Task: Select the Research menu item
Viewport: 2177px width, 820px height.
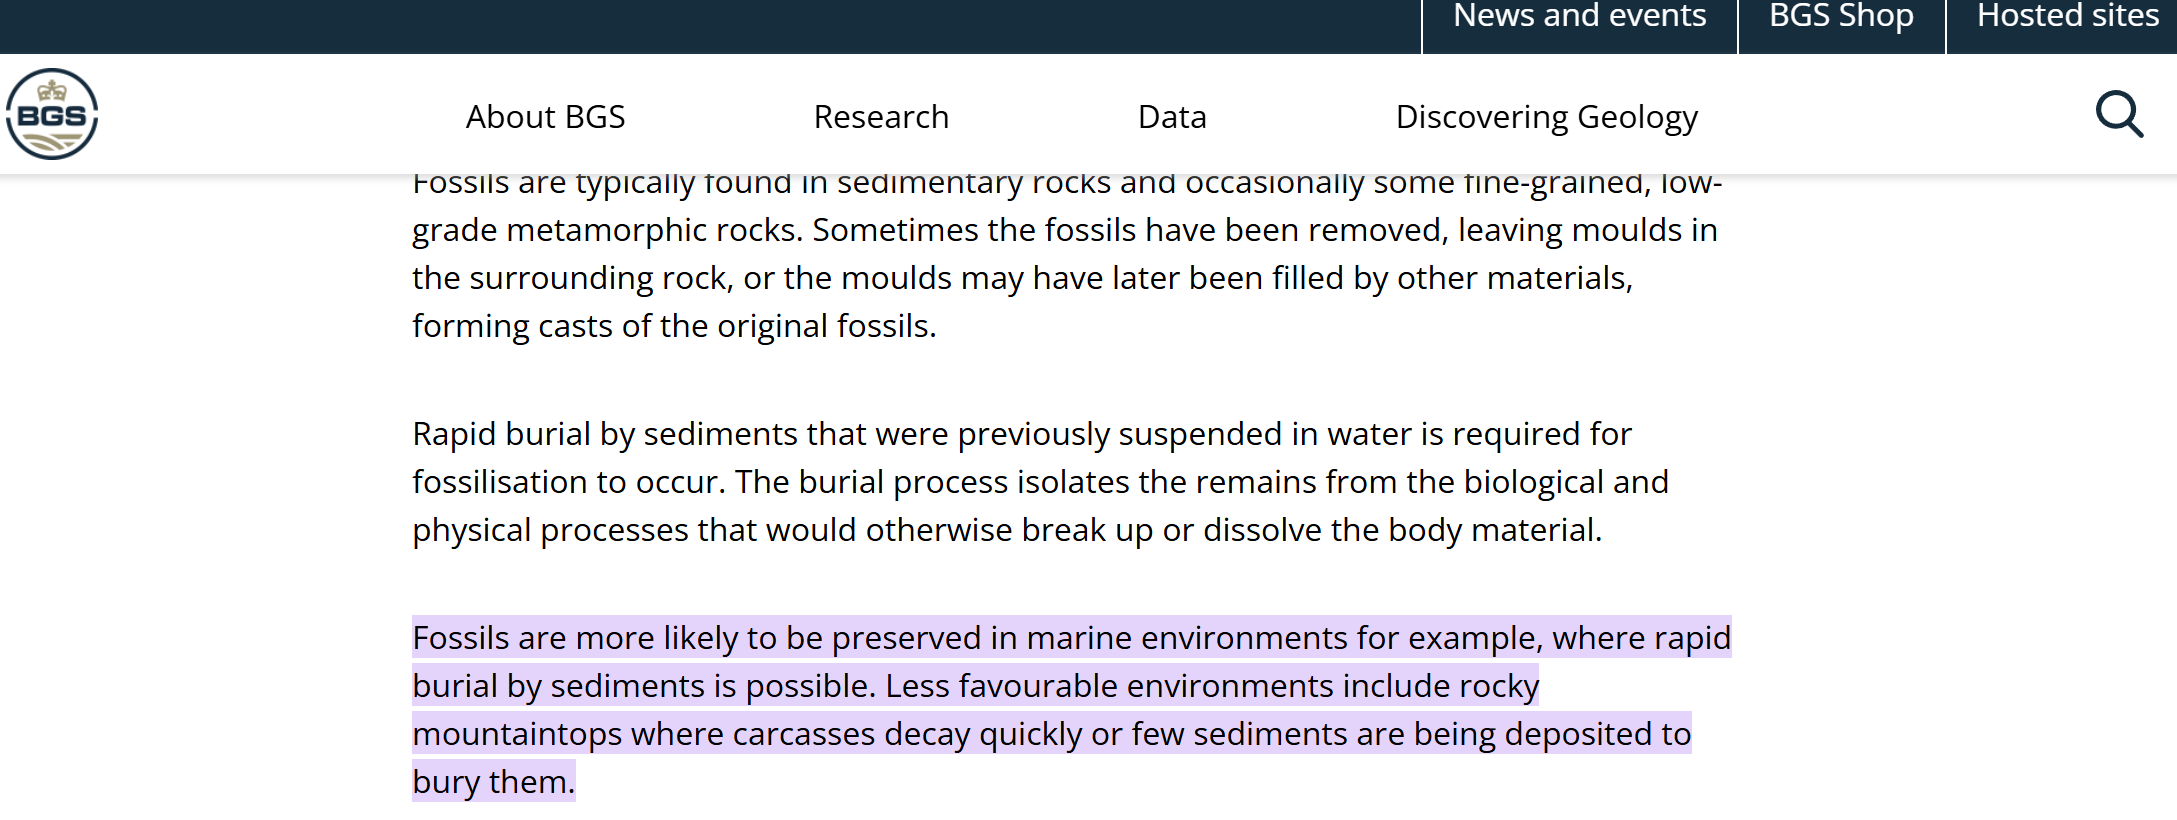Action: pyautogui.click(x=881, y=117)
